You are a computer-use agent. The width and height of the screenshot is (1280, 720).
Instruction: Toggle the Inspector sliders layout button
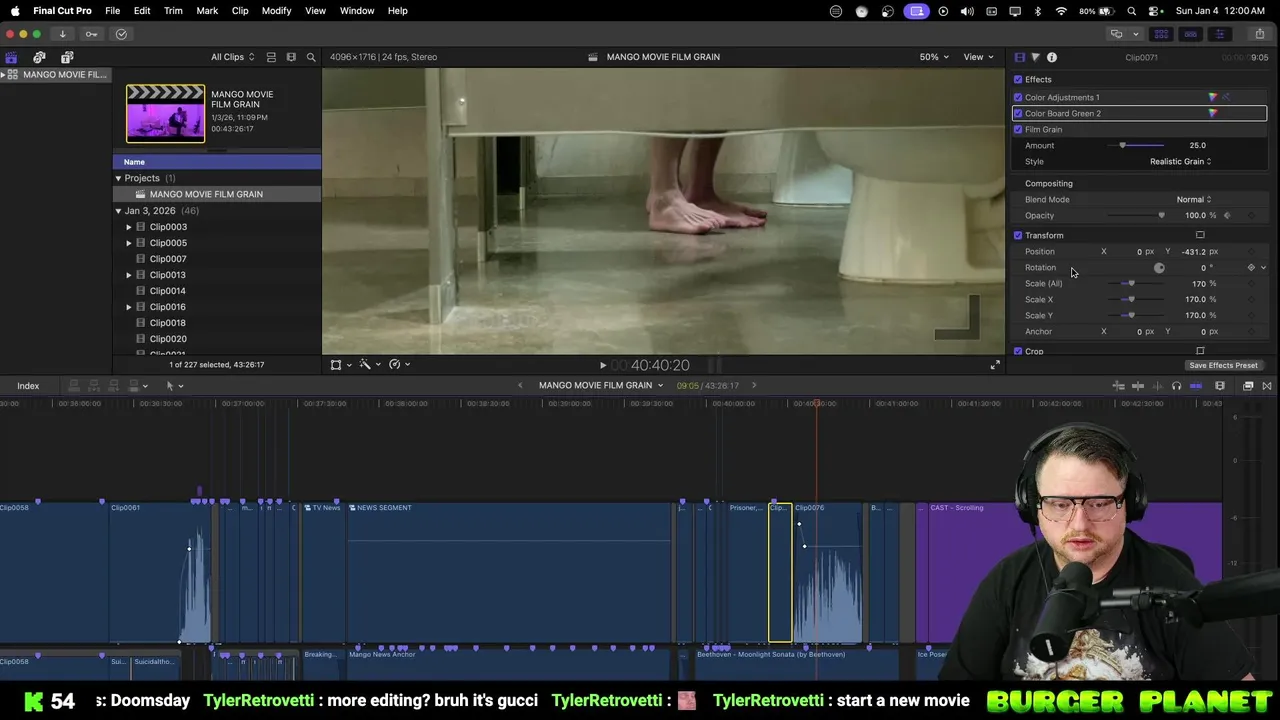1219,34
